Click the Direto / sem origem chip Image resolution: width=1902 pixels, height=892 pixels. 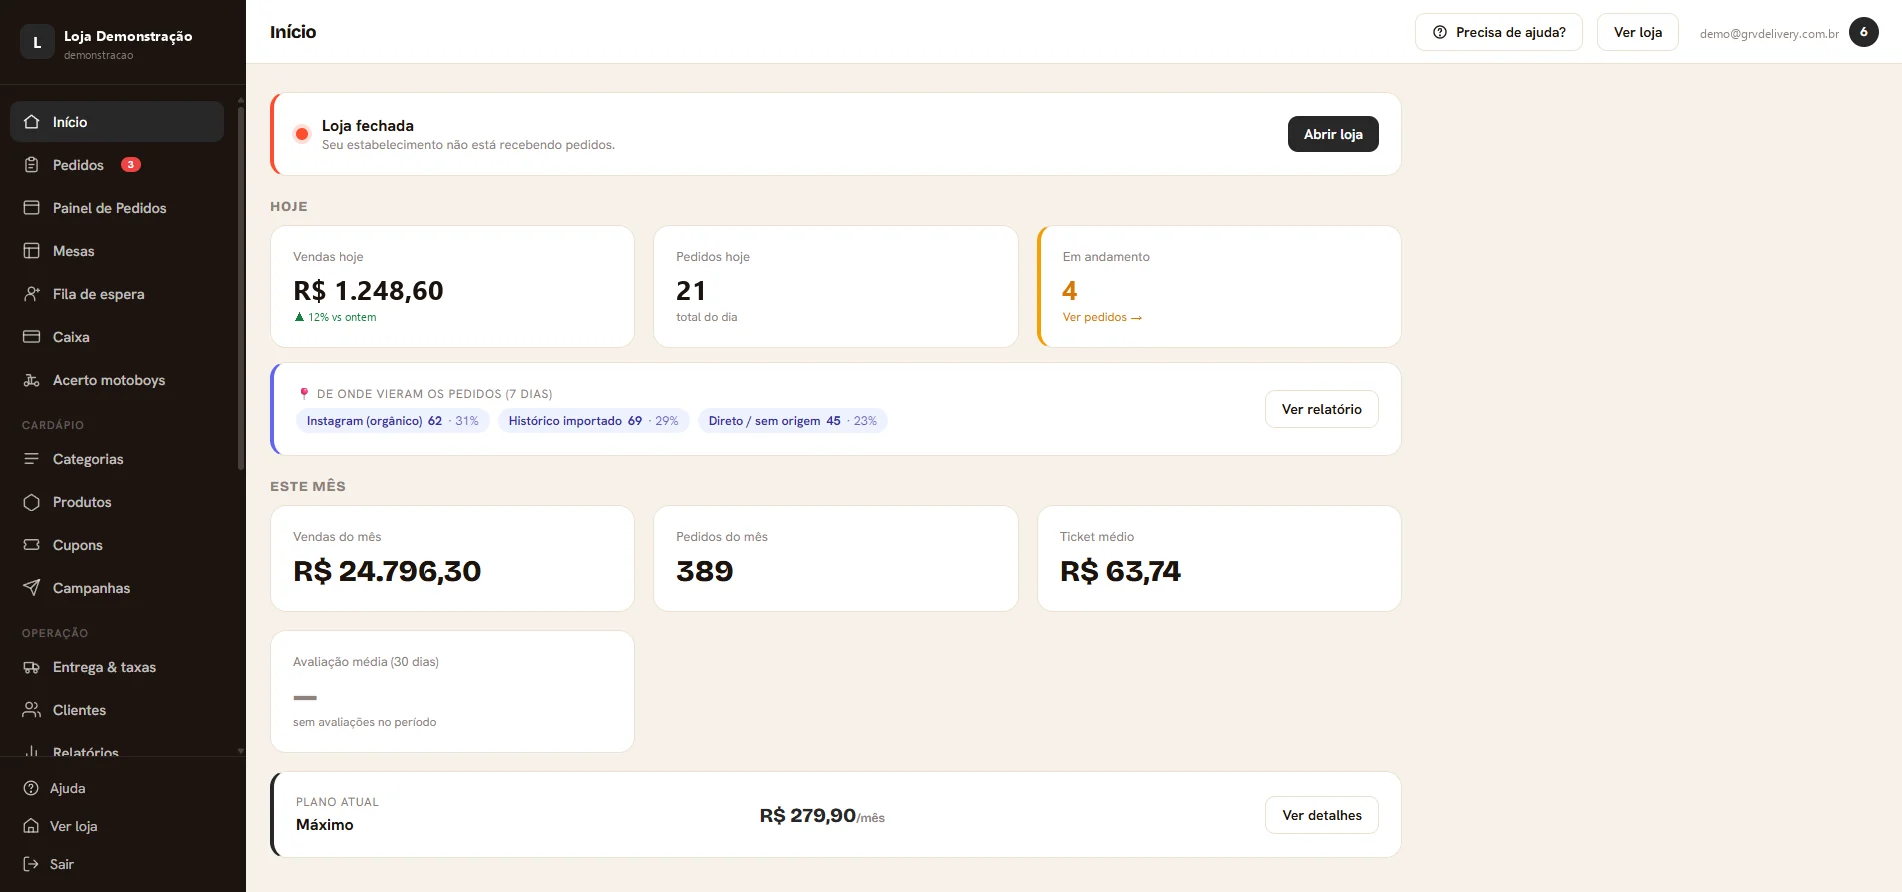(x=792, y=421)
